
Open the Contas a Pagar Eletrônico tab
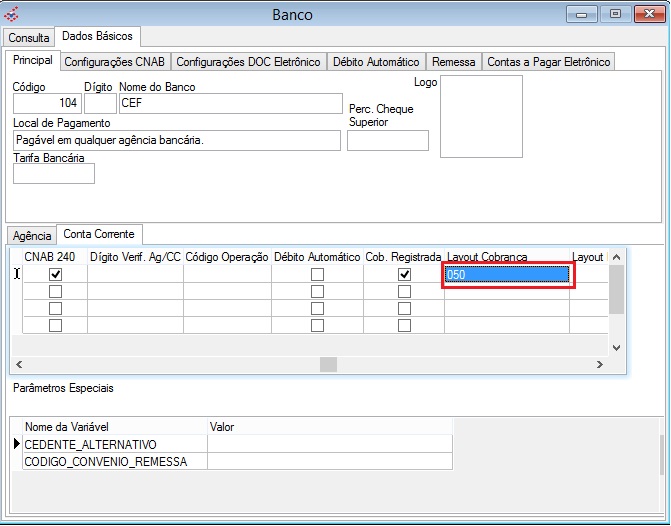(x=548, y=62)
